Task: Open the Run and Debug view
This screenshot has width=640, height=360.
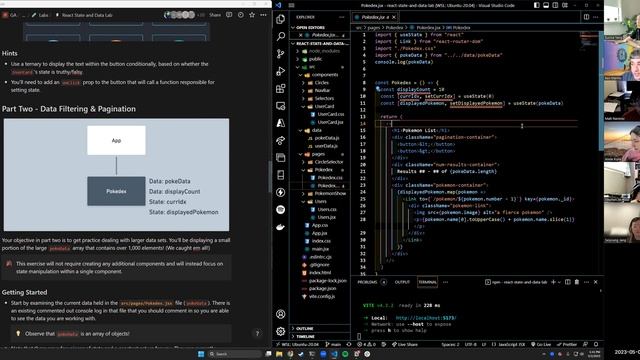Action: [280, 71]
